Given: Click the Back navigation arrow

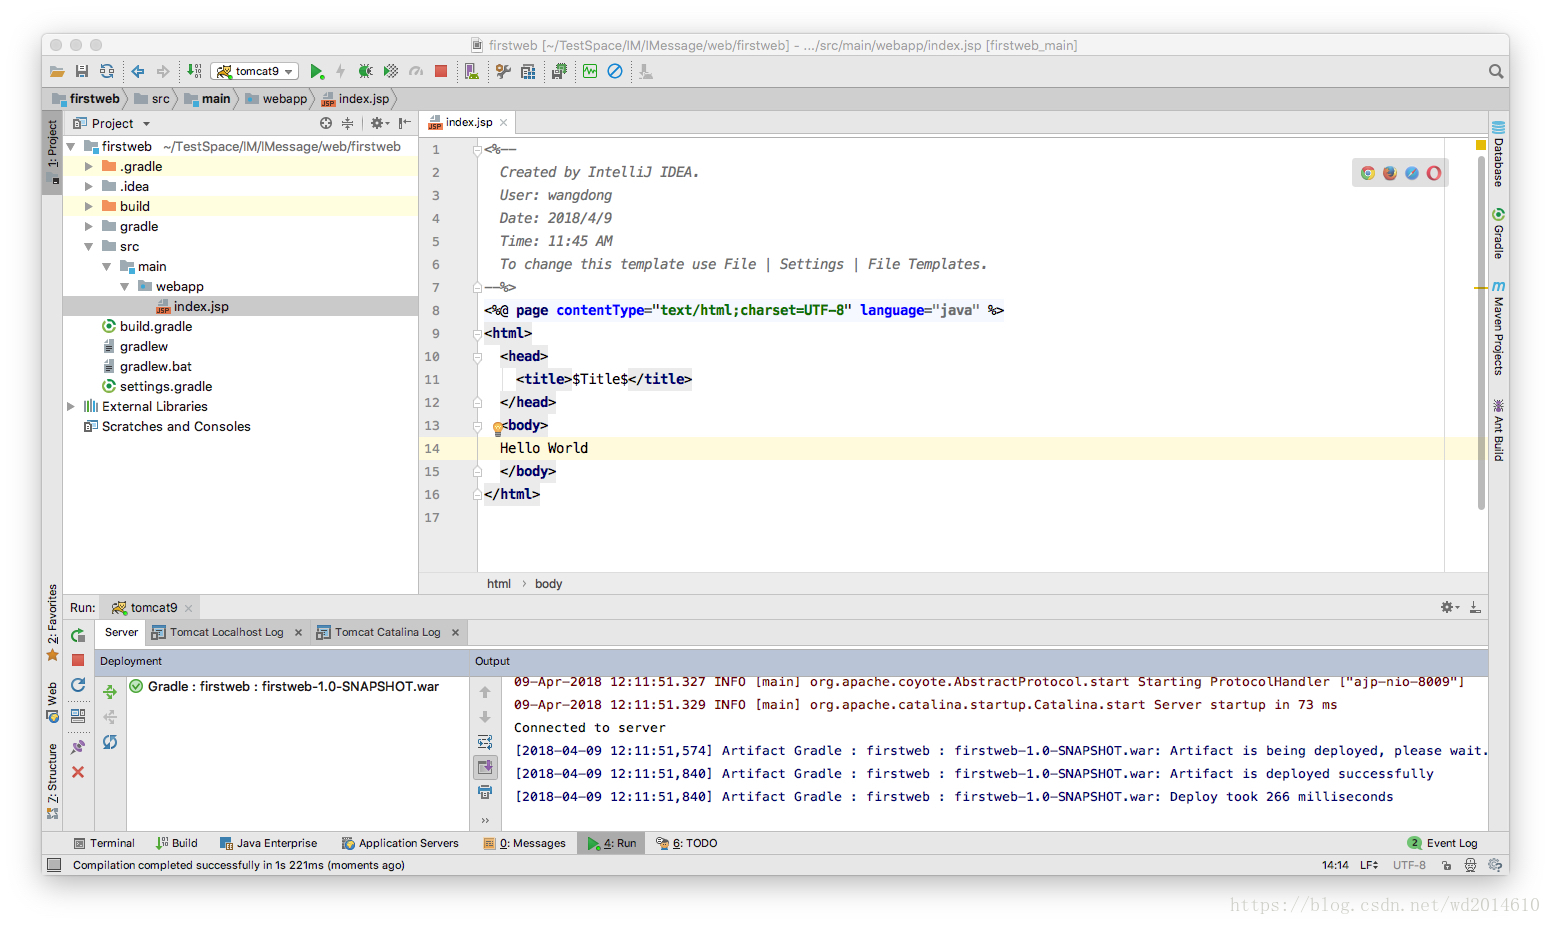Looking at the screenshot, I should (138, 71).
